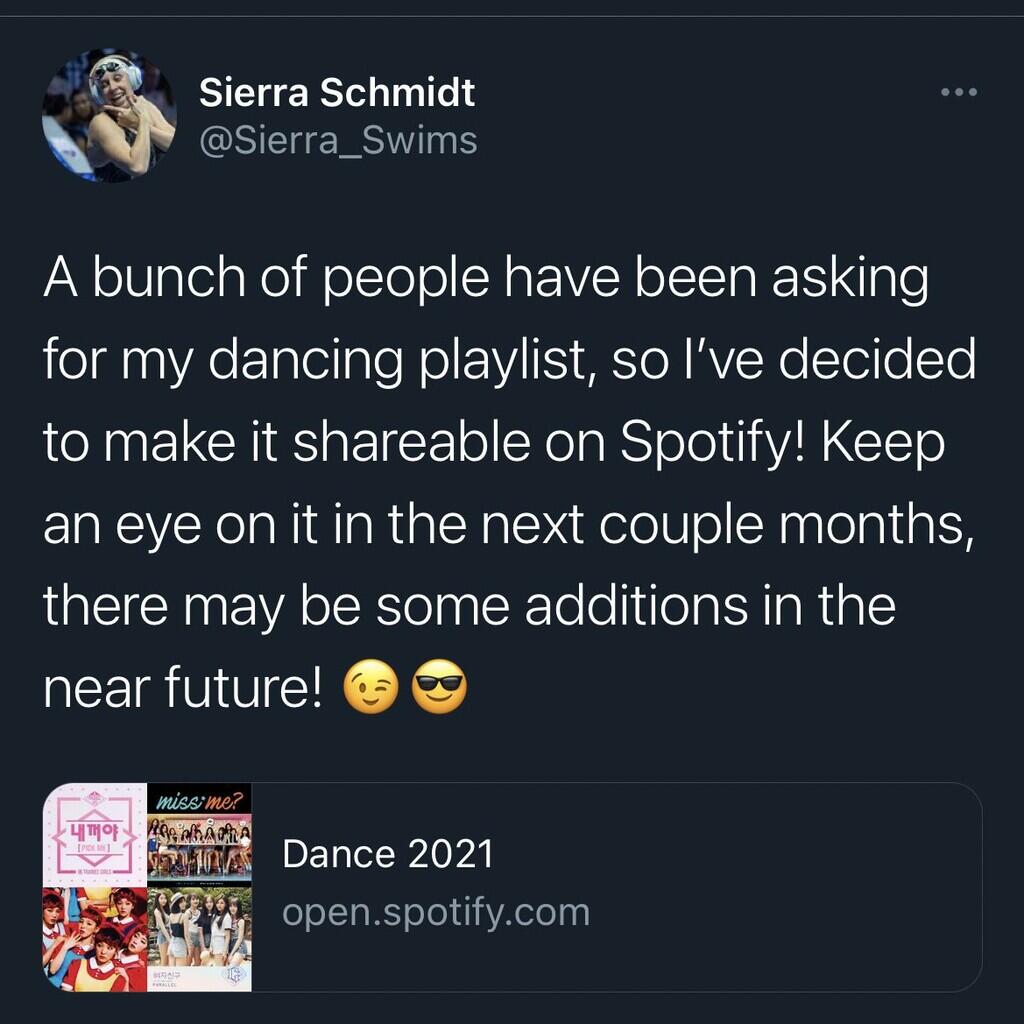
Task: Open Sierra Schmidt's profile avatar photo
Action: point(109,115)
